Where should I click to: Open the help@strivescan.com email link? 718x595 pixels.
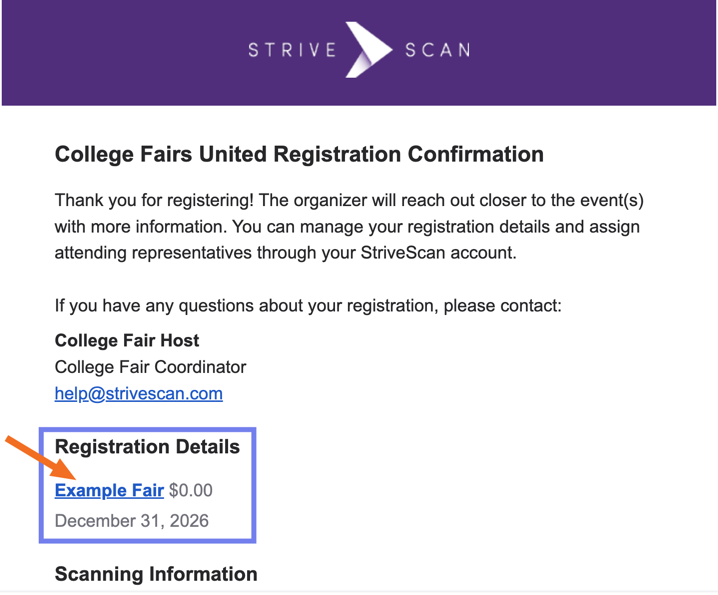pos(138,393)
